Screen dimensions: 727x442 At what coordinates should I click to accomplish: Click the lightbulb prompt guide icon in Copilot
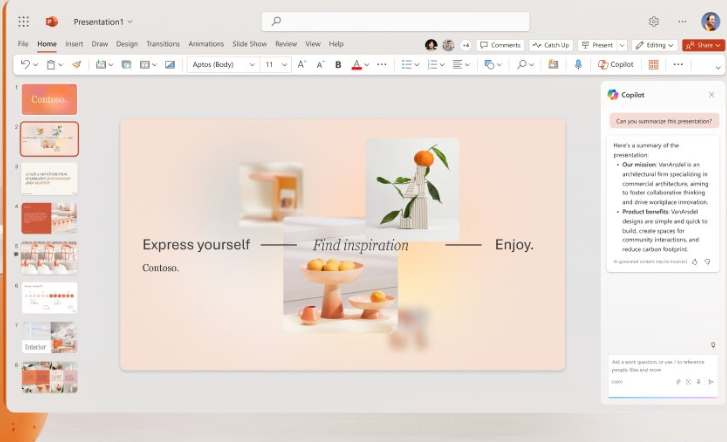pos(713,345)
